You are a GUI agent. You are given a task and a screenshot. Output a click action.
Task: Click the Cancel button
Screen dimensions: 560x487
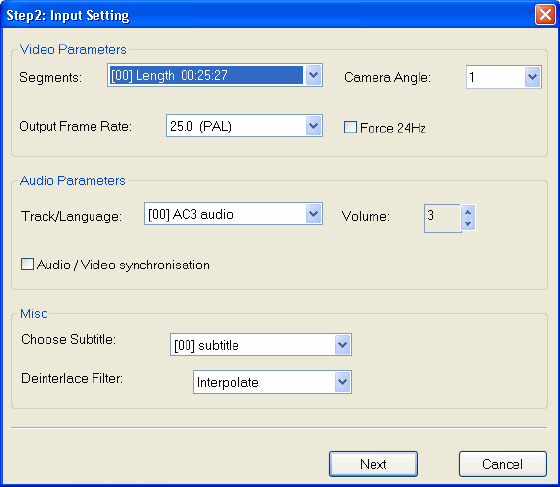click(x=502, y=464)
